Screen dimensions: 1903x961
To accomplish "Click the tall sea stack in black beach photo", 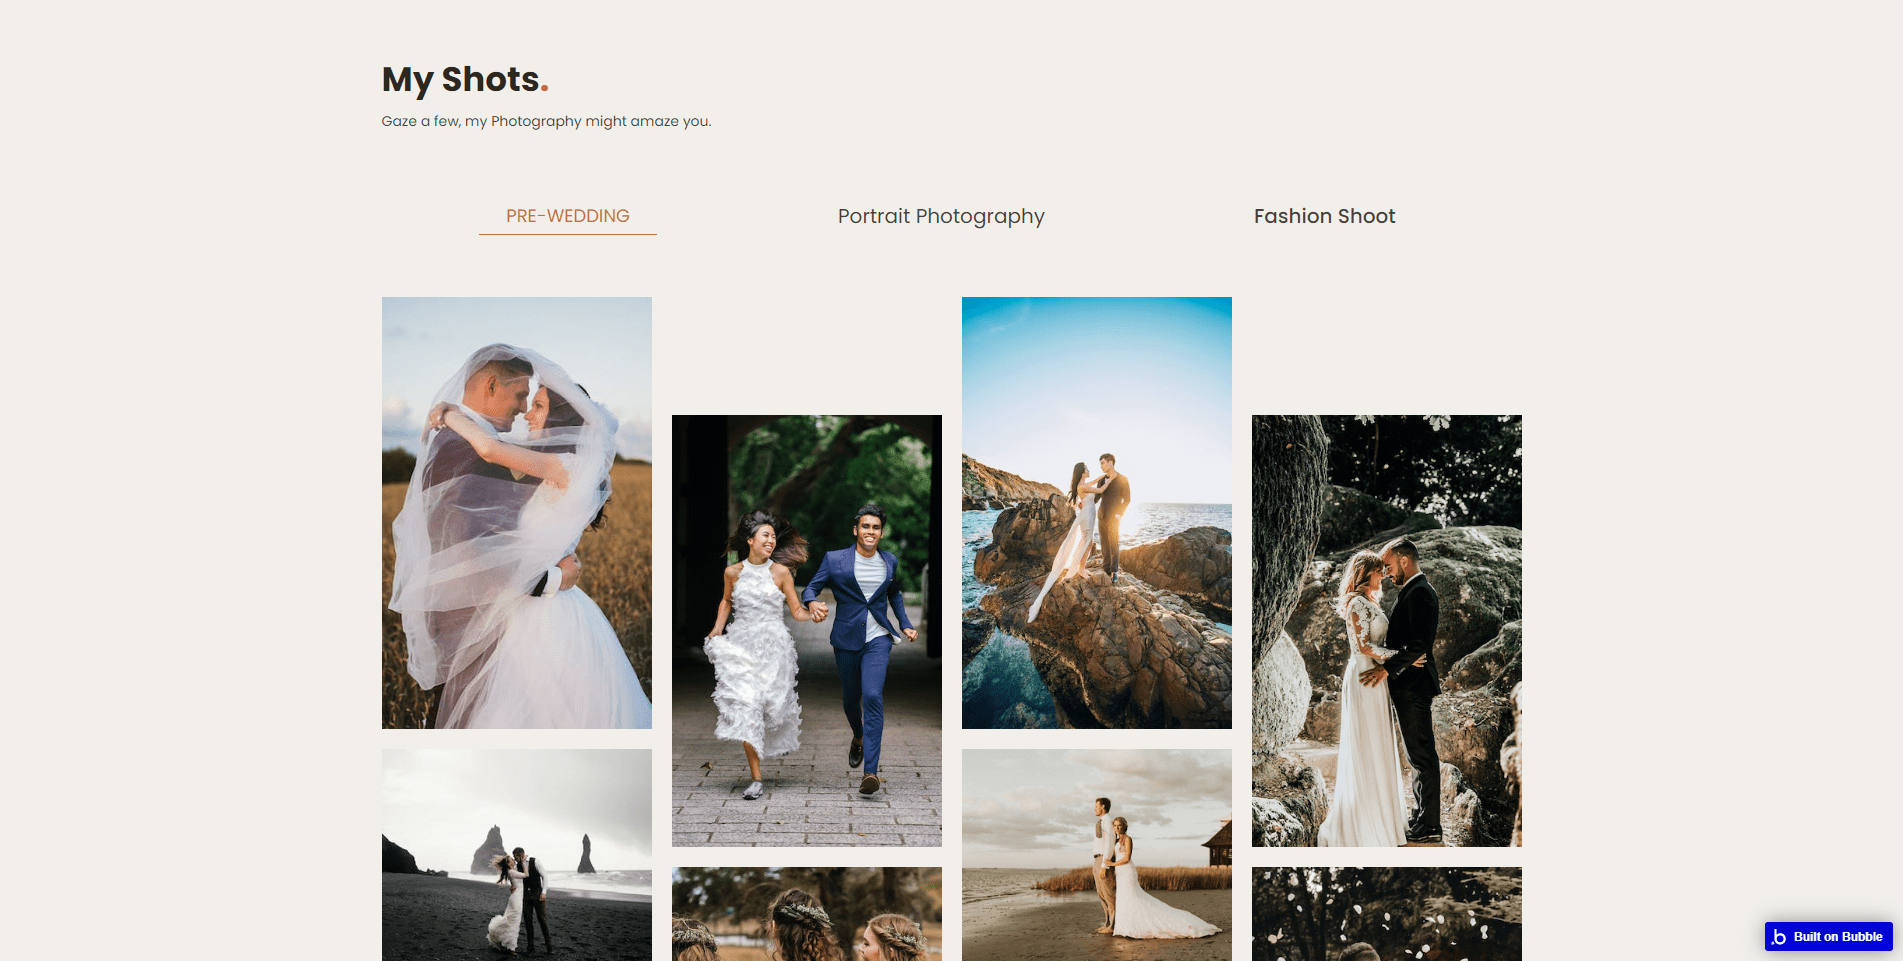I will point(490,849).
